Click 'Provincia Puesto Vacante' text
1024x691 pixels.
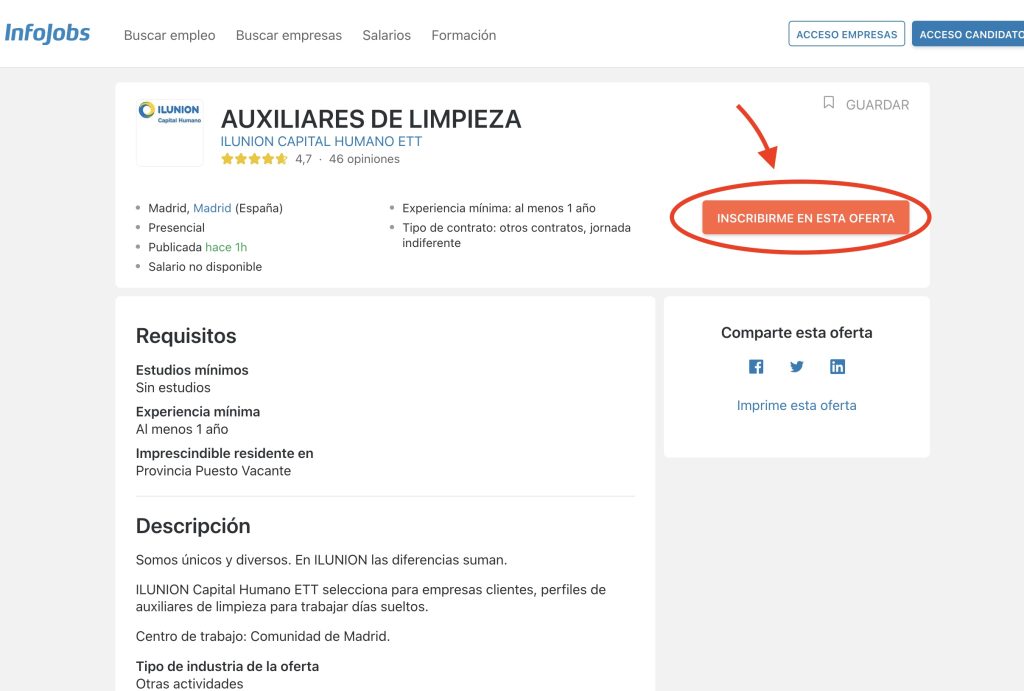pos(214,471)
